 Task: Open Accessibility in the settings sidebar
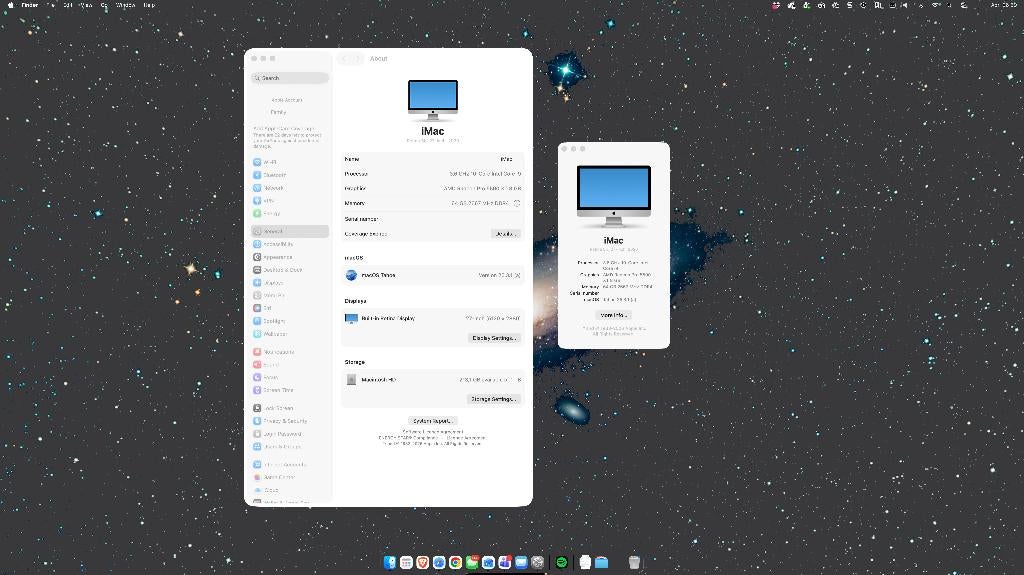[289, 244]
